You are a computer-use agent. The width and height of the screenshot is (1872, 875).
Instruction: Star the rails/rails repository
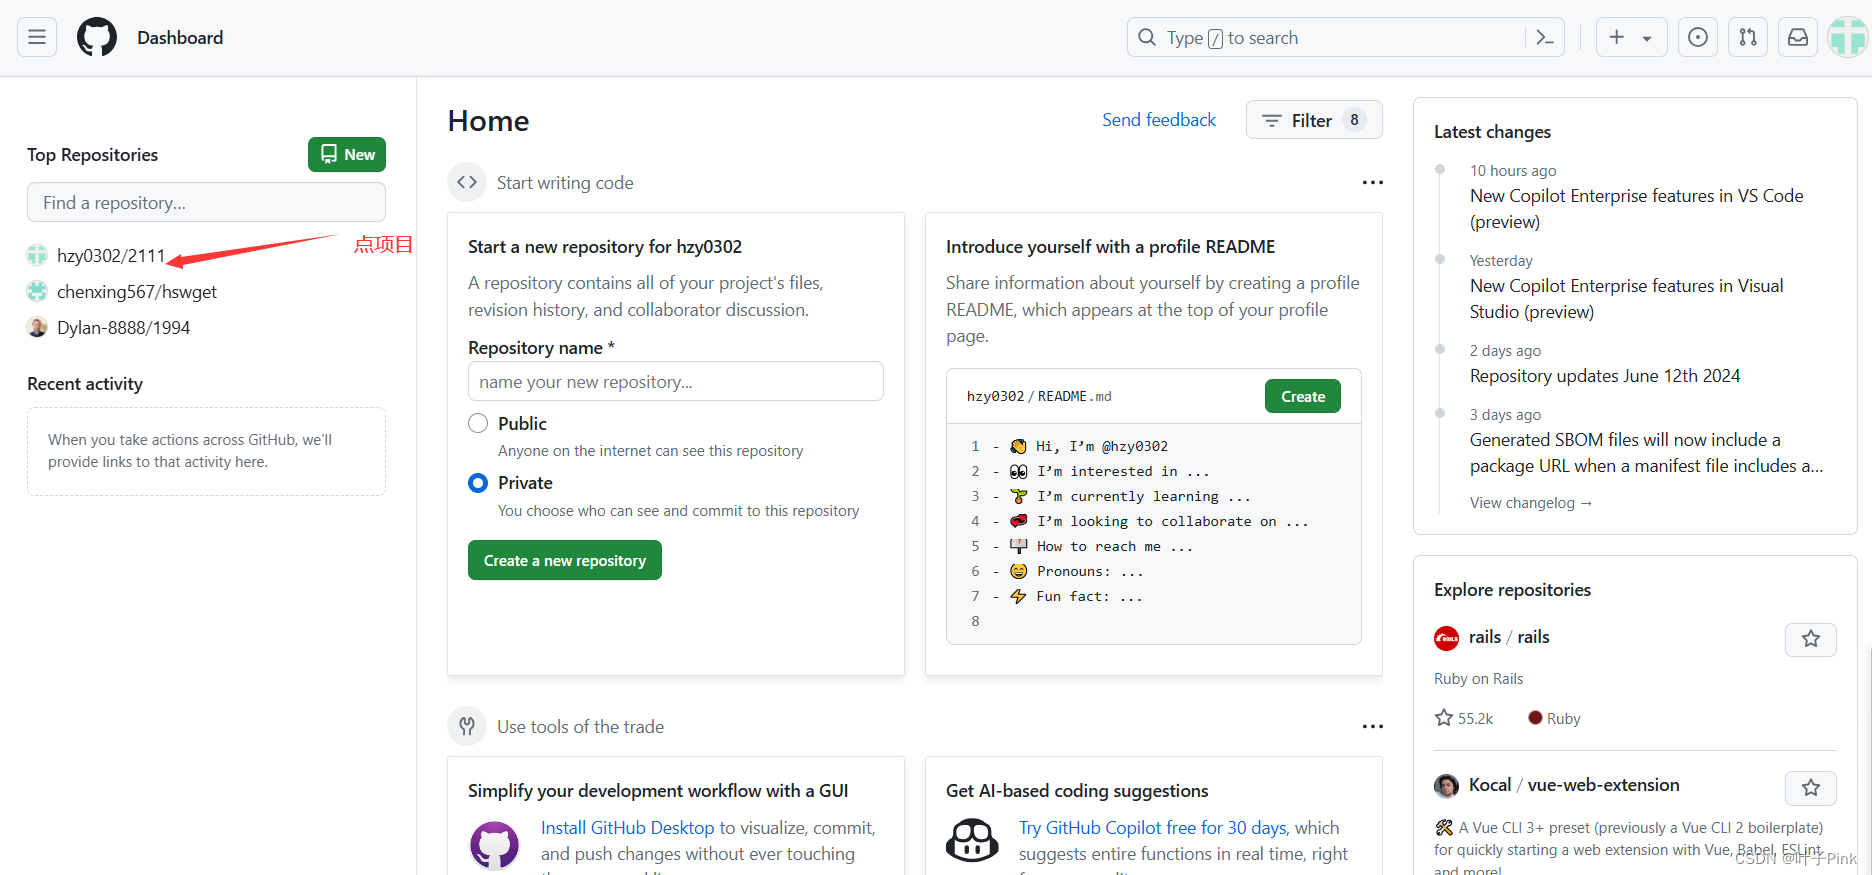[1811, 639]
